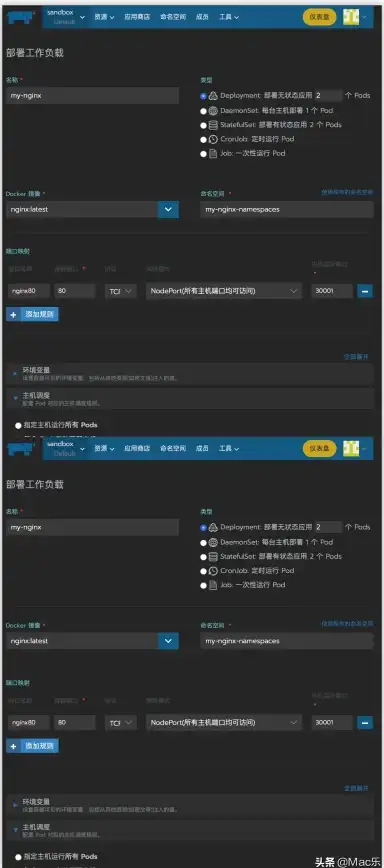Select the Job radio in the upper form
The image size is (384, 868).
click(204, 154)
